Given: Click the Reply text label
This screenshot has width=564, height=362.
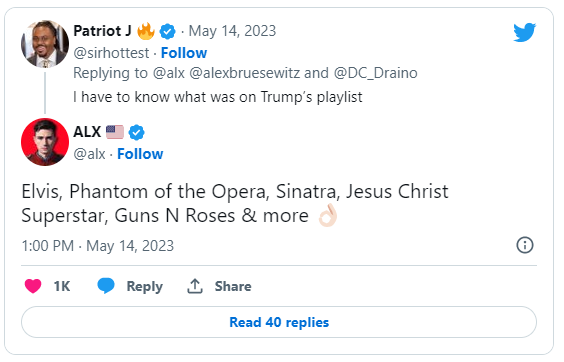Looking at the screenshot, I should point(145,286).
